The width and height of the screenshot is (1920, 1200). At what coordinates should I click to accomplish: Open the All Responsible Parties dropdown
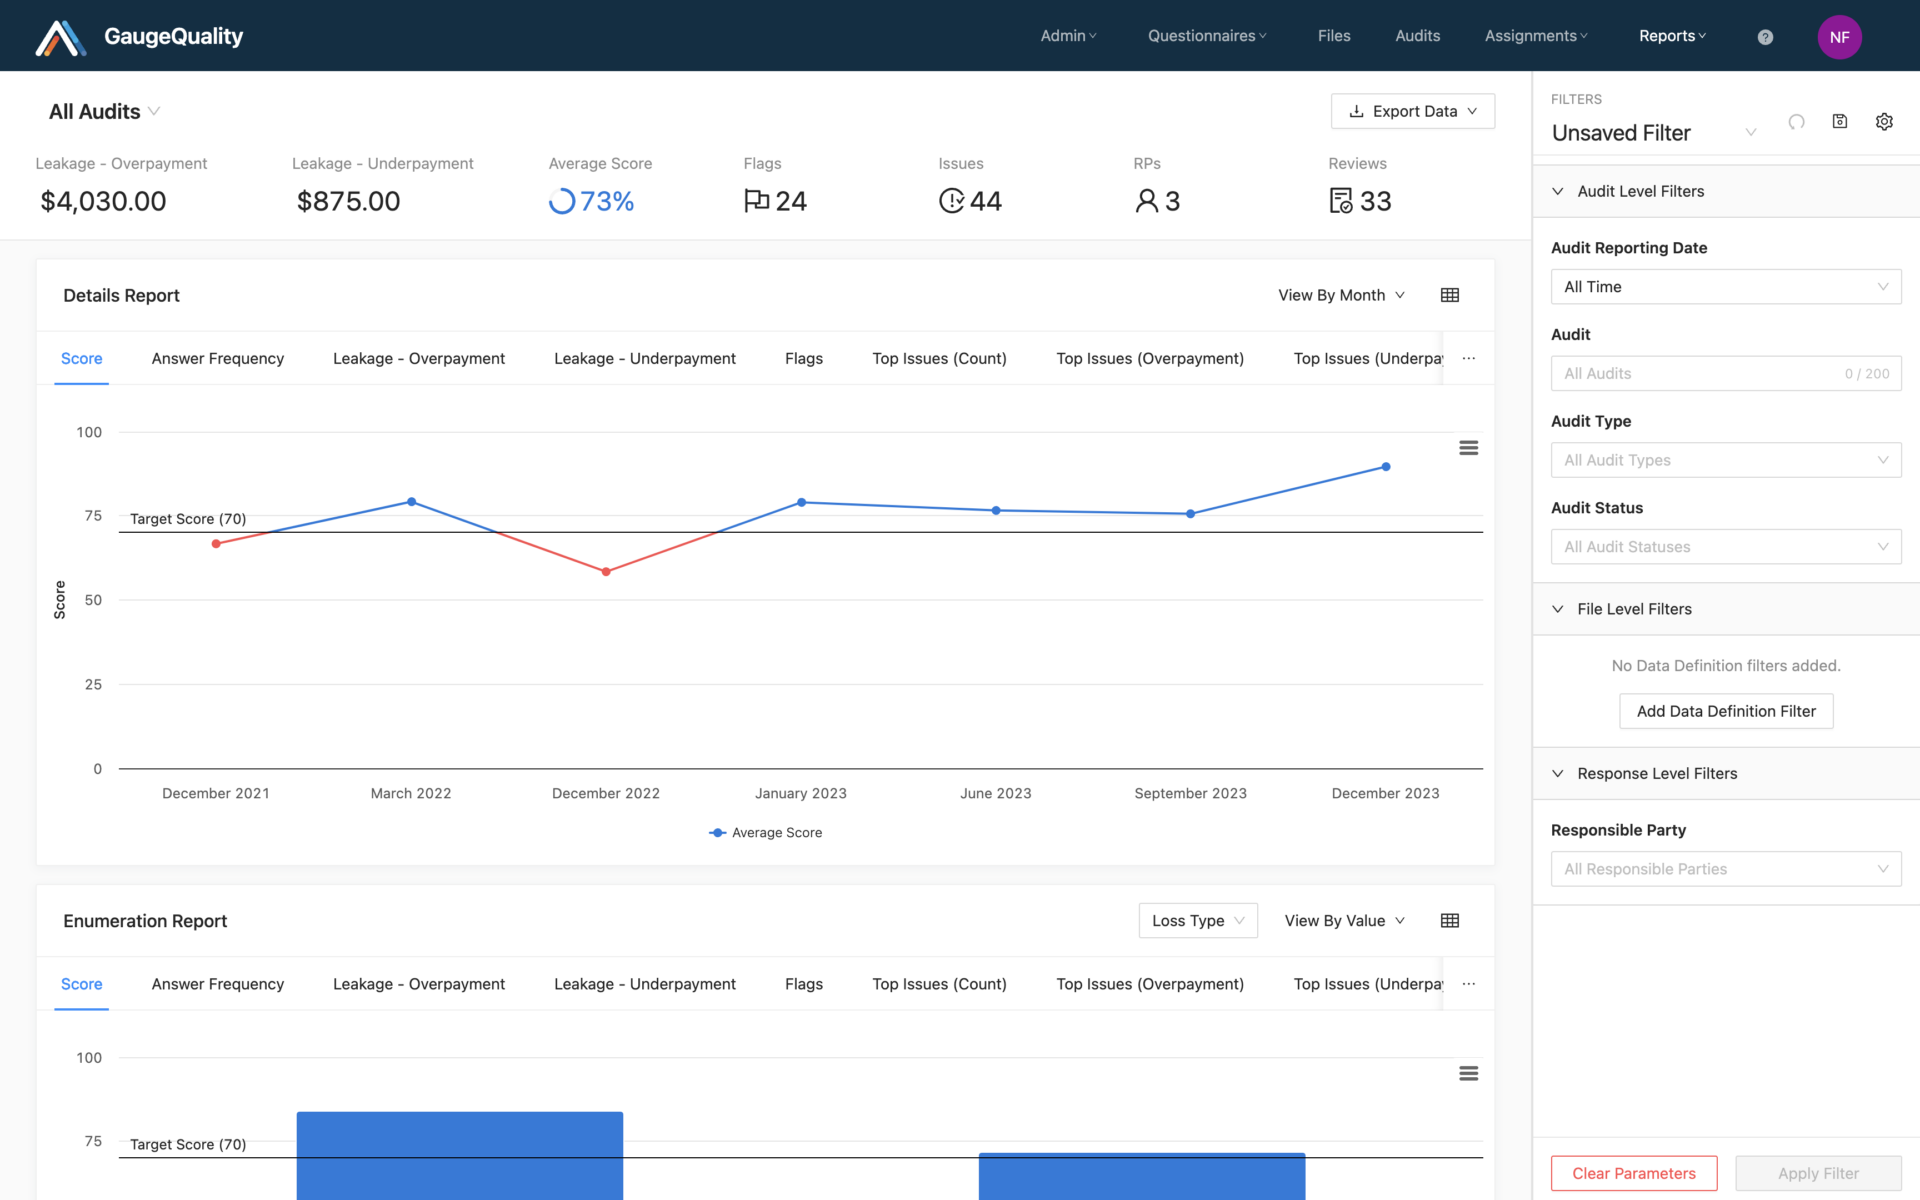point(1726,869)
